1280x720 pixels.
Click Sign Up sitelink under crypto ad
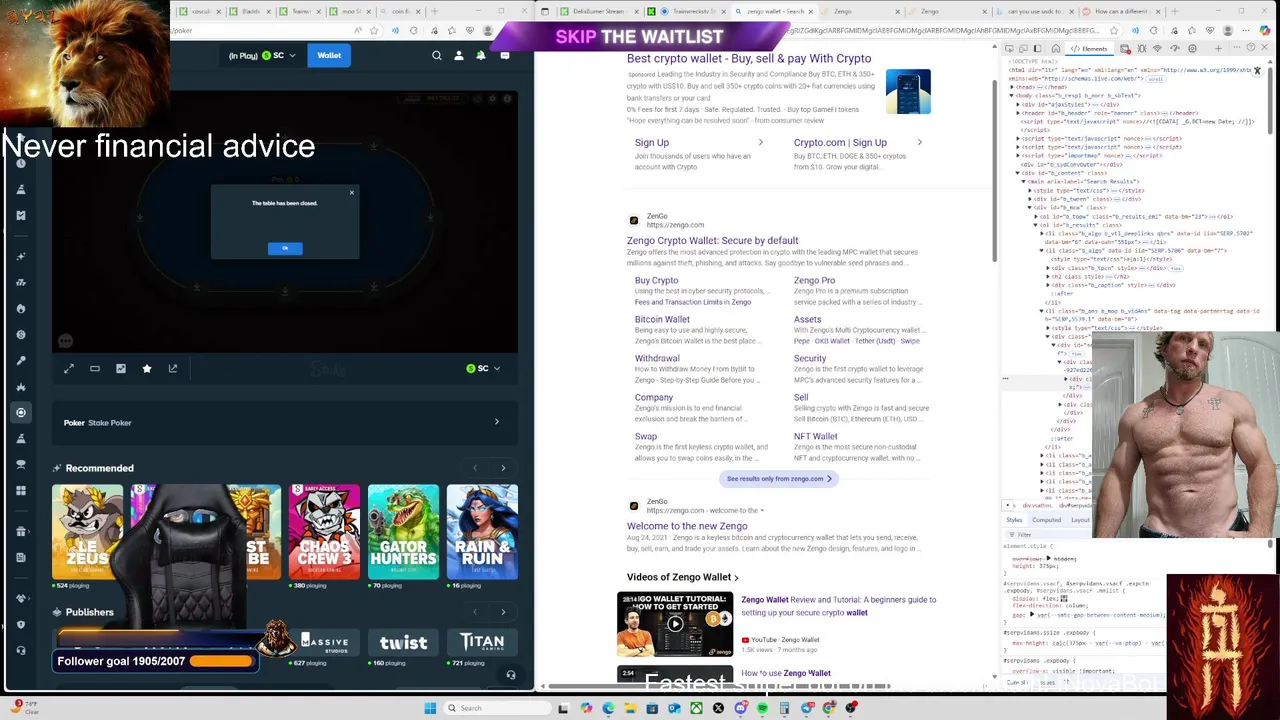click(652, 143)
